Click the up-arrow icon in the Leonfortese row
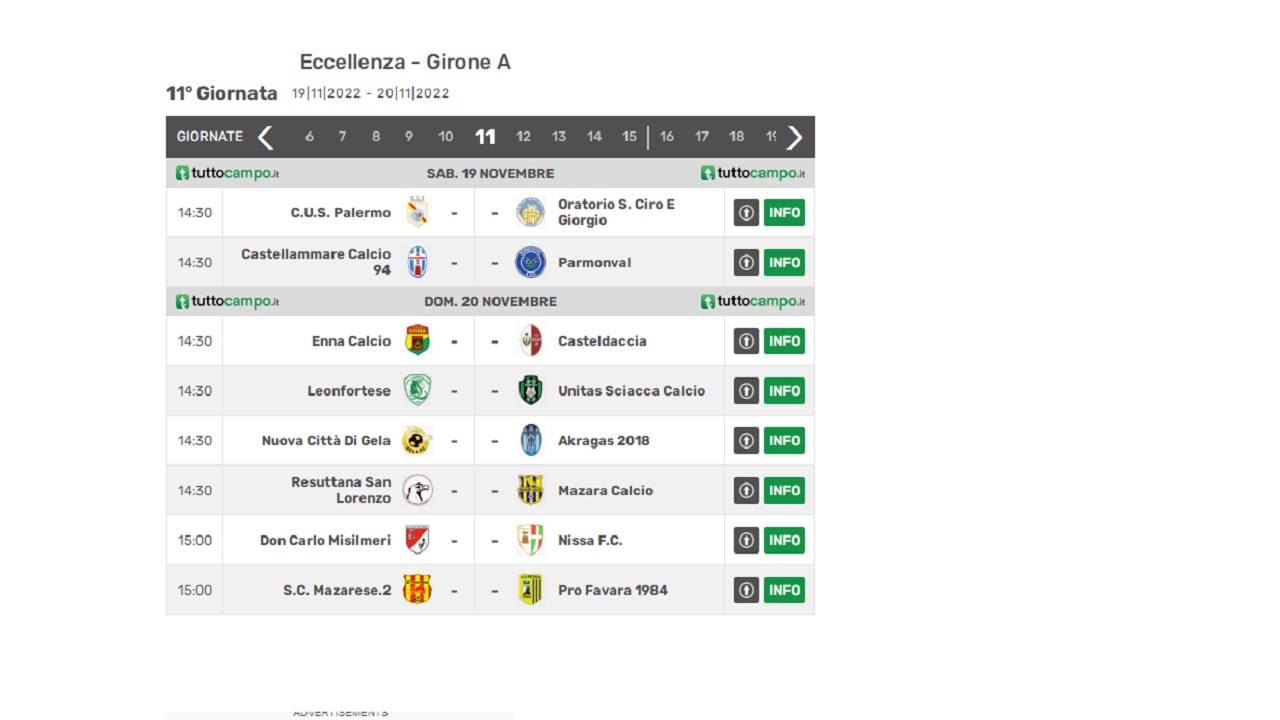This screenshot has height=720, width=1280. [746, 390]
